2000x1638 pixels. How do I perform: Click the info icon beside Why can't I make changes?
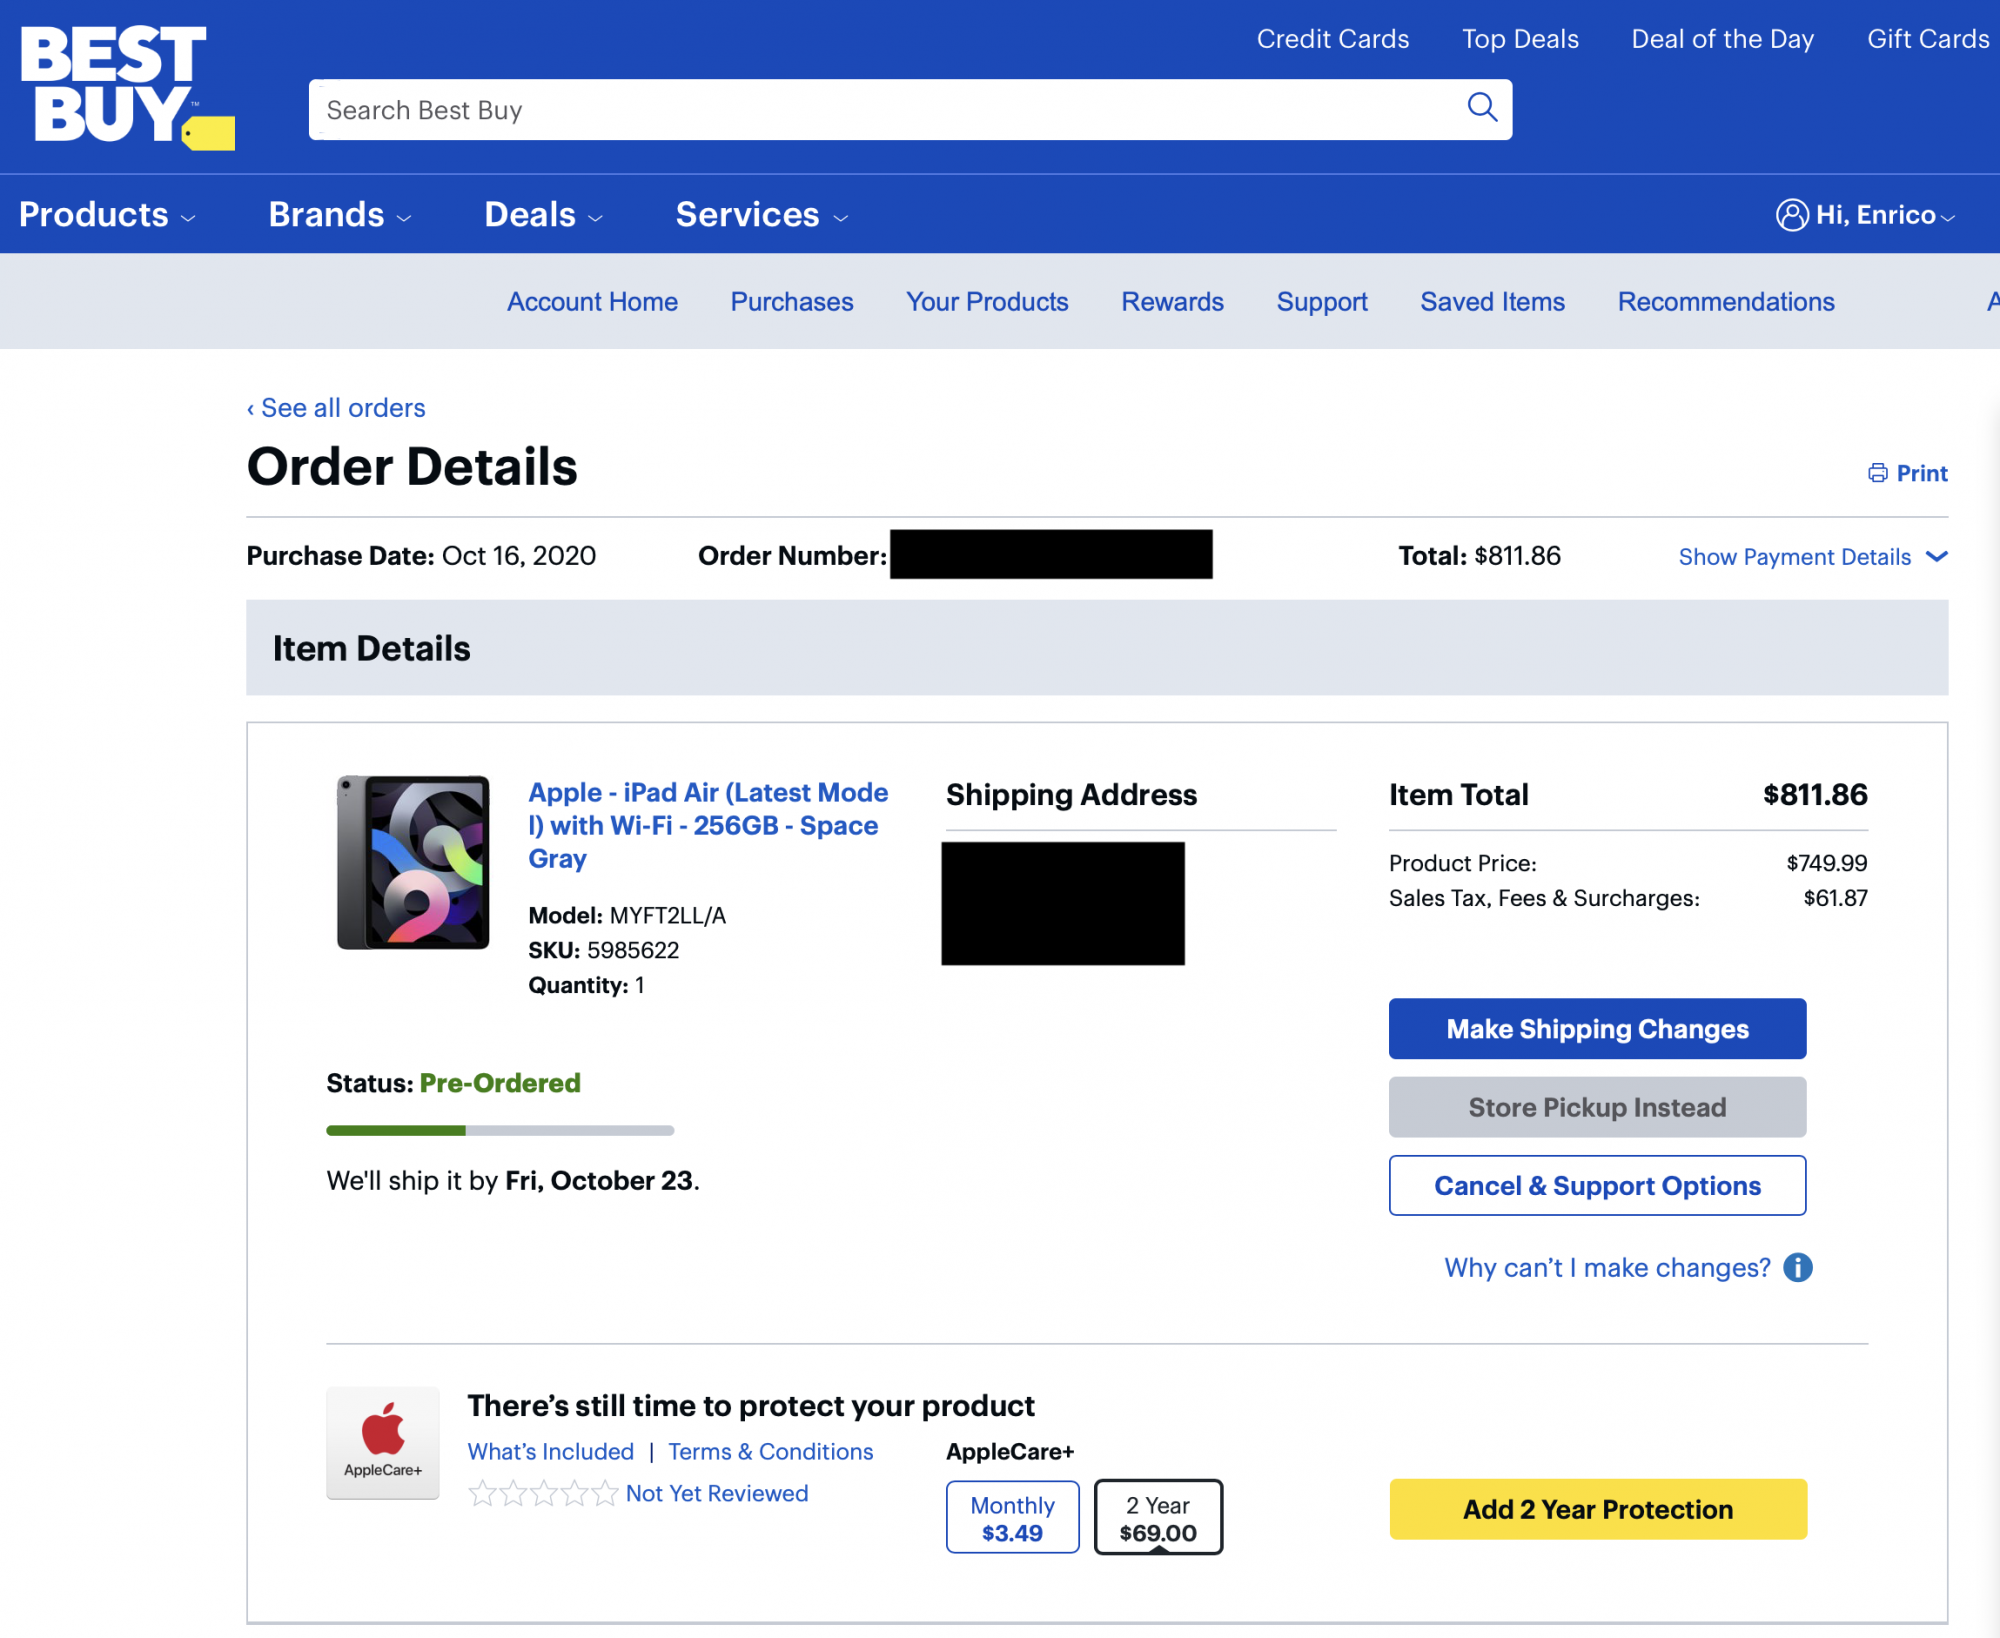click(x=1798, y=1268)
